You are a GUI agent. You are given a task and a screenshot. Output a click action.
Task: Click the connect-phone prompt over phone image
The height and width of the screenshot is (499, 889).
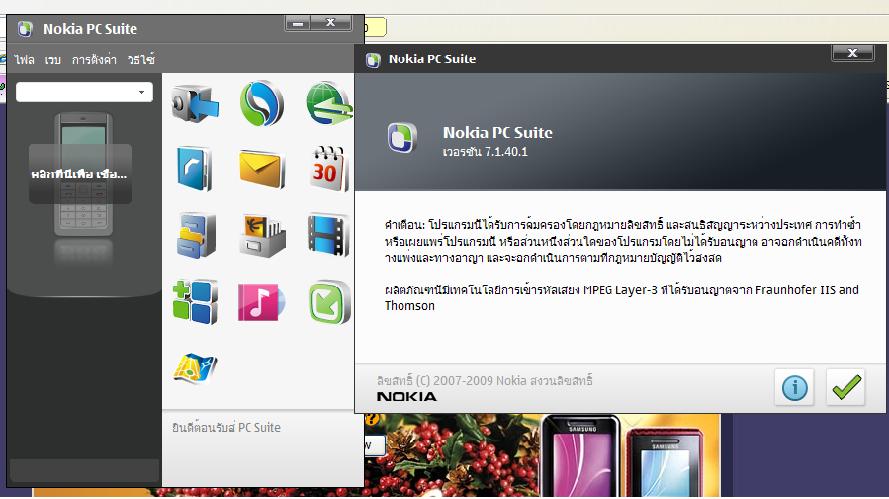[80, 174]
